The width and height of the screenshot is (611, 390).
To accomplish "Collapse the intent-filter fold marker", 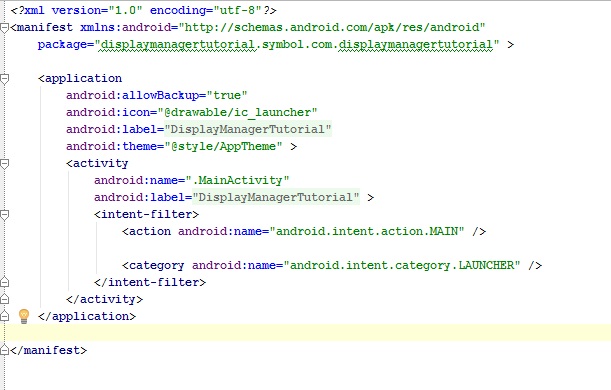I will (4, 215).
